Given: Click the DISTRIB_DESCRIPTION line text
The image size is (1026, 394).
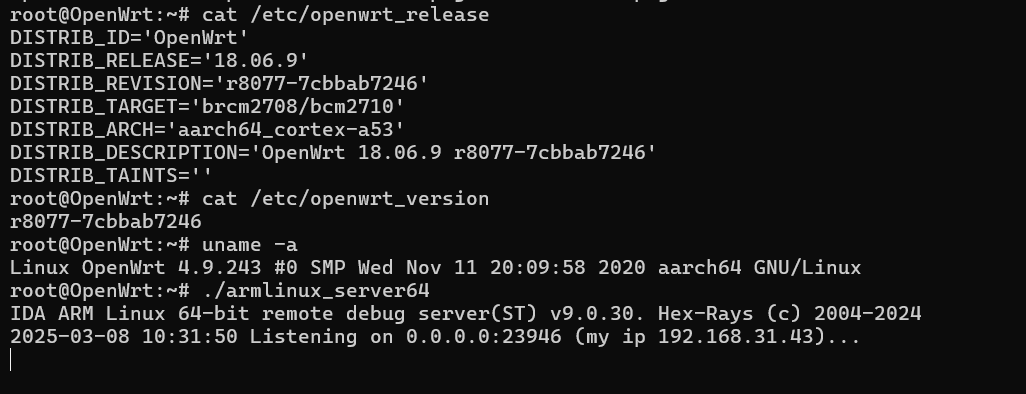Looking at the screenshot, I should (x=333, y=152).
